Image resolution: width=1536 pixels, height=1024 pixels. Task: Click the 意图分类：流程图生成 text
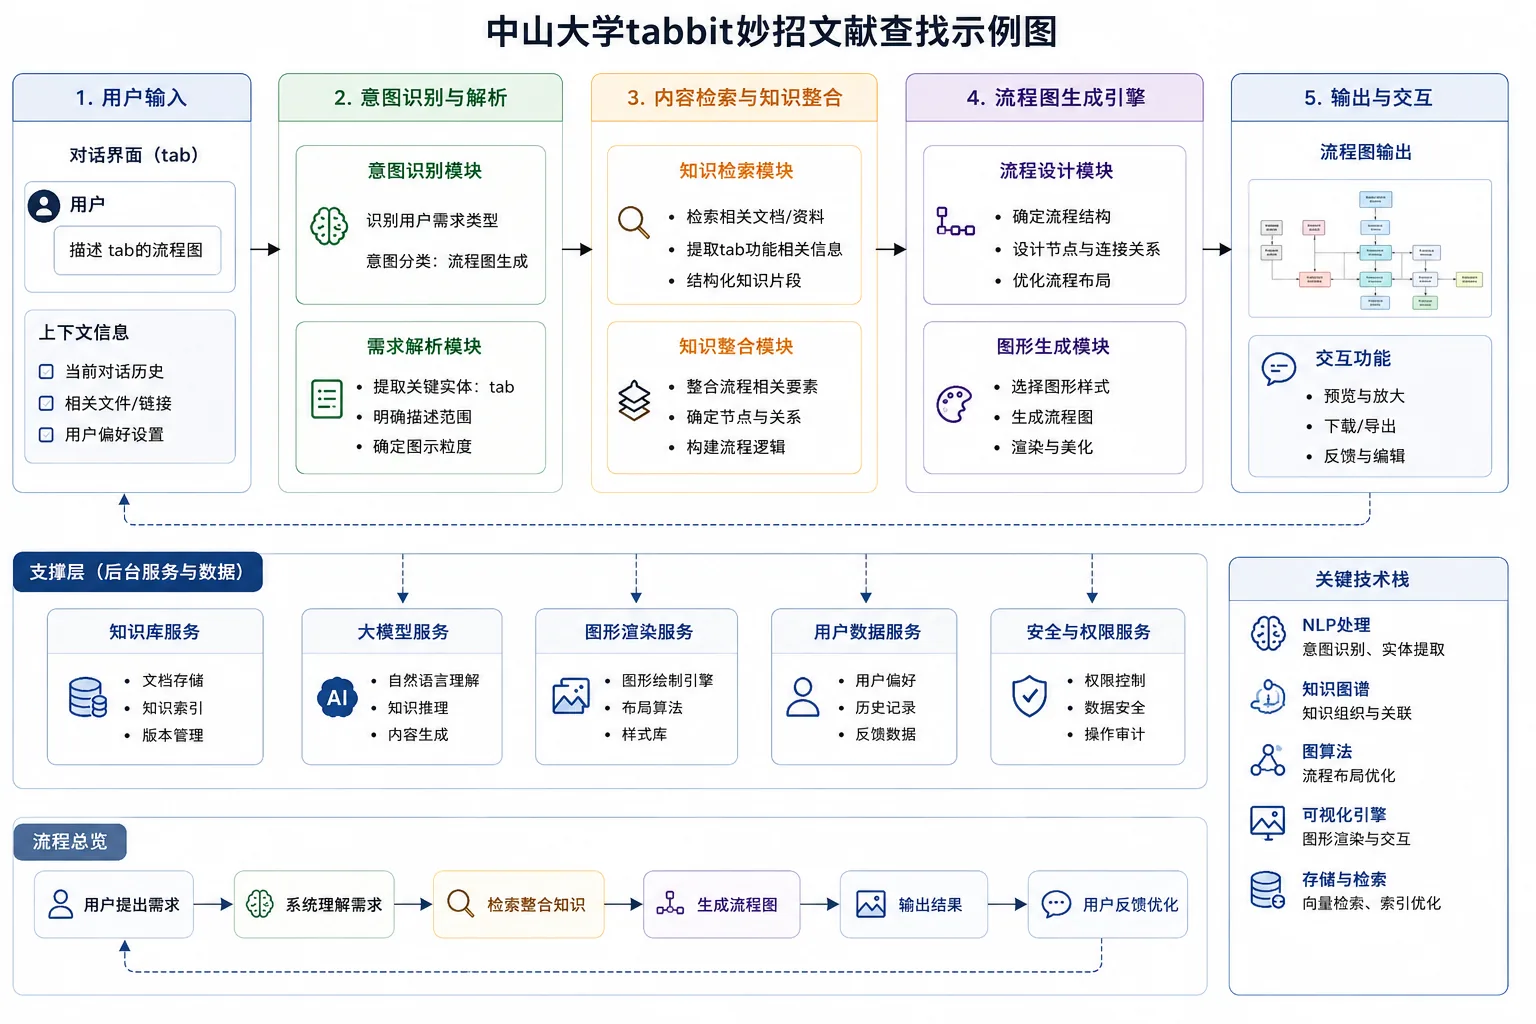pos(447,261)
